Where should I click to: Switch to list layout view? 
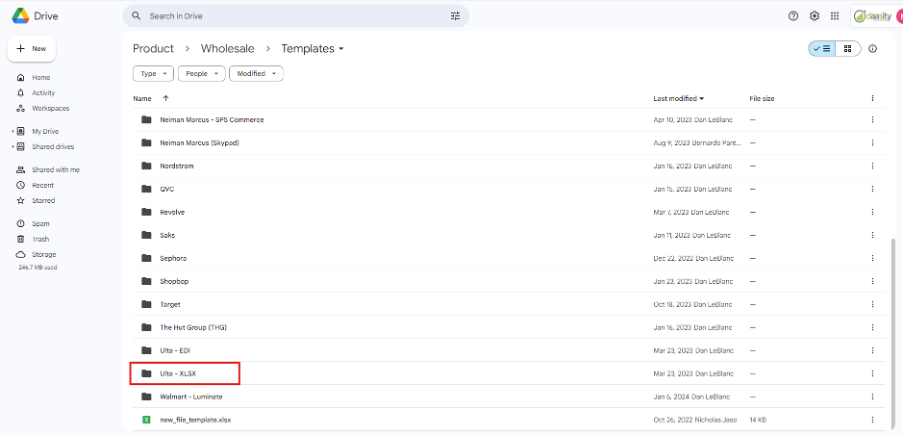[x=821, y=48]
